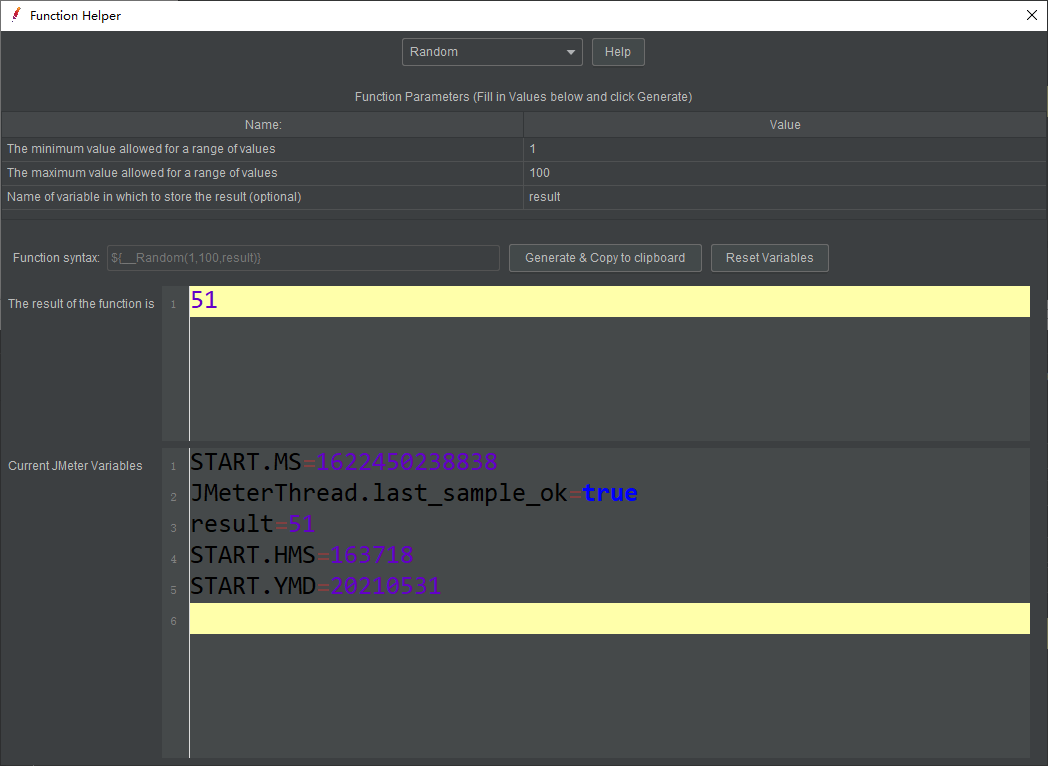Select the value cell containing result

(x=785, y=197)
